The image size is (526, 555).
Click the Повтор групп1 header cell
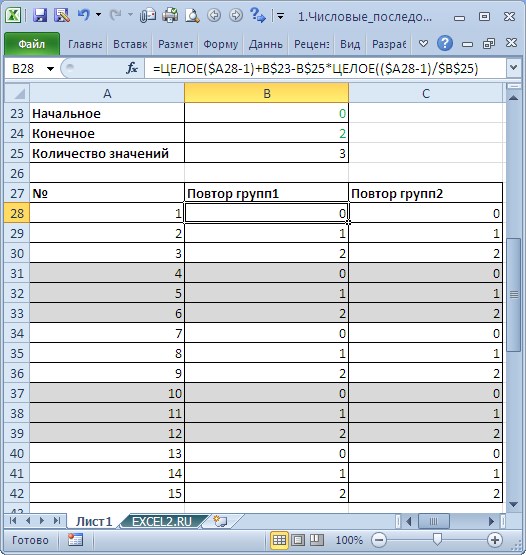click(x=267, y=193)
